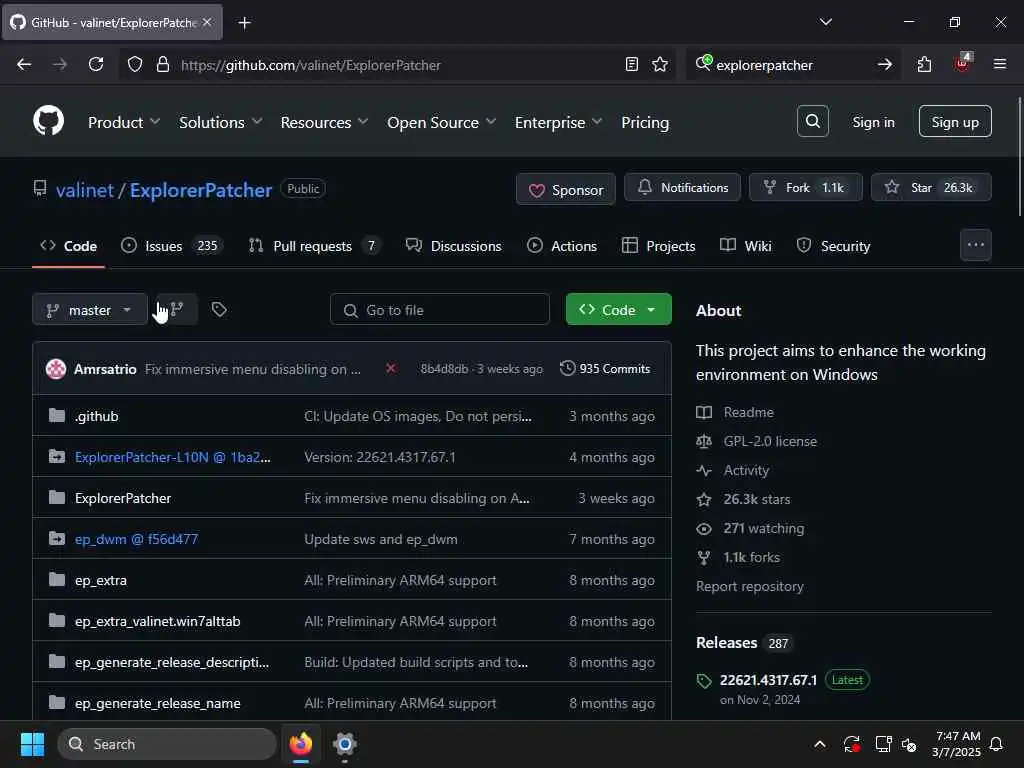Open the Security tab
Image resolution: width=1024 pixels, height=768 pixels.
pos(833,246)
